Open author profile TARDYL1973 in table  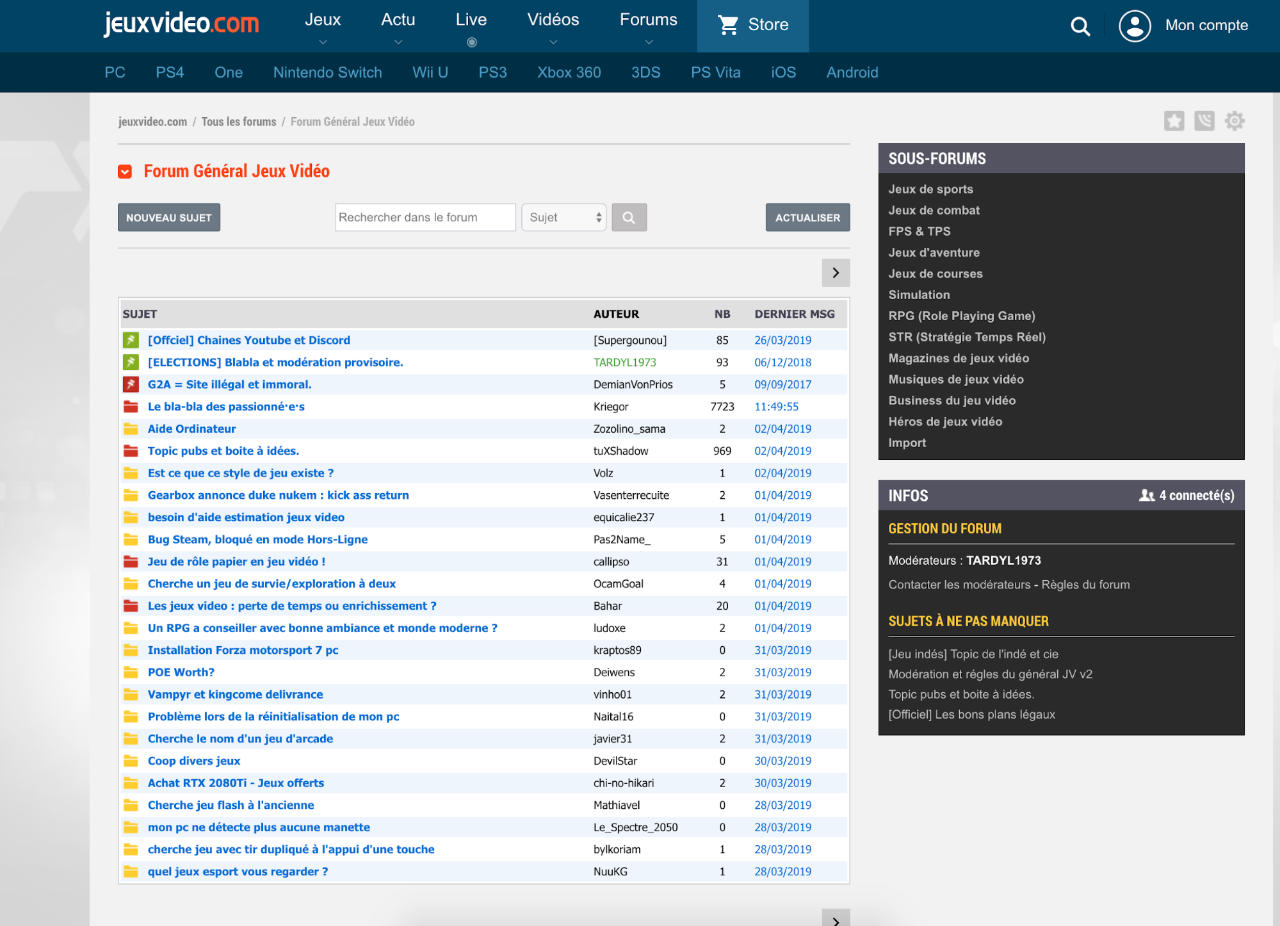coord(625,362)
